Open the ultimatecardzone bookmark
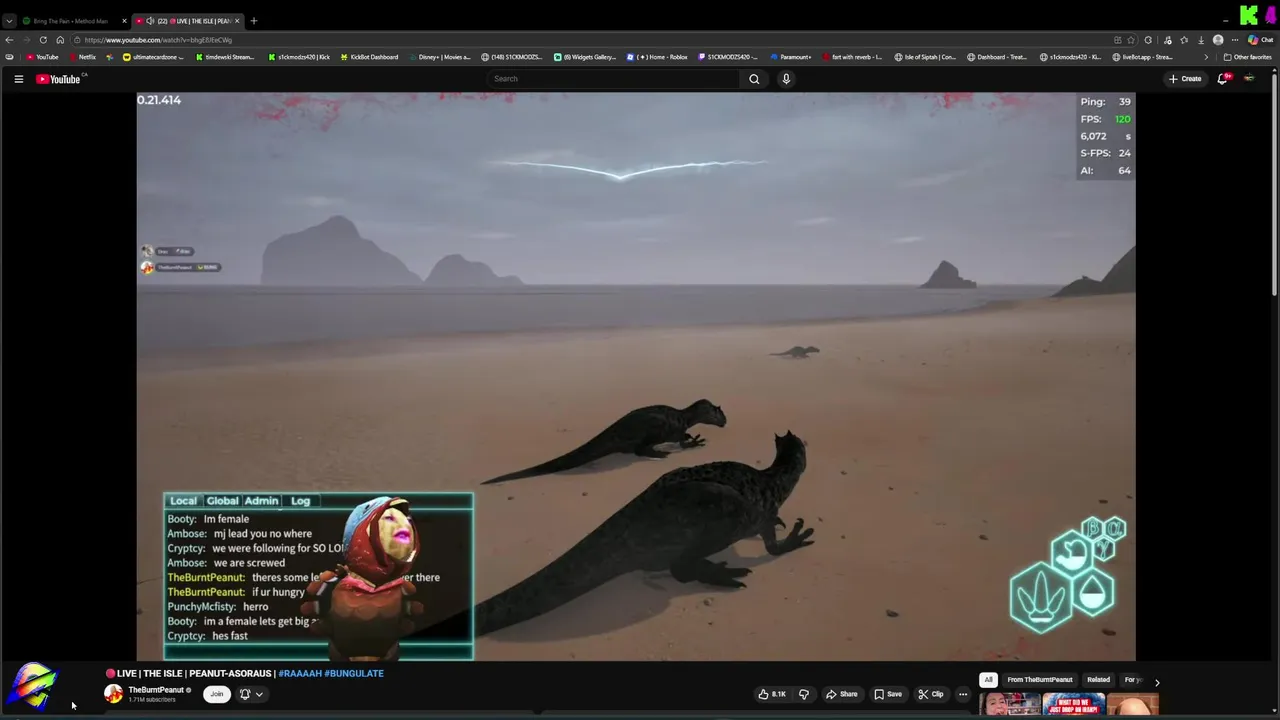 pyautogui.click(x=153, y=57)
